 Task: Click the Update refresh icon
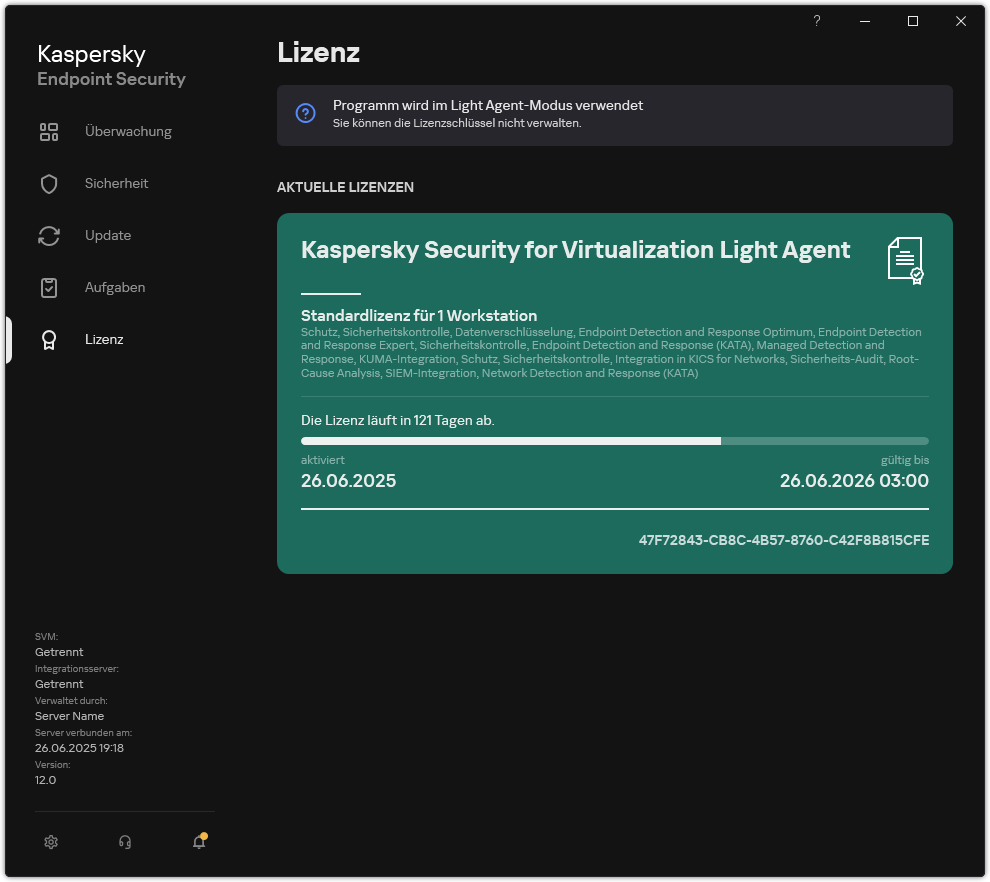[x=49, y=235]
